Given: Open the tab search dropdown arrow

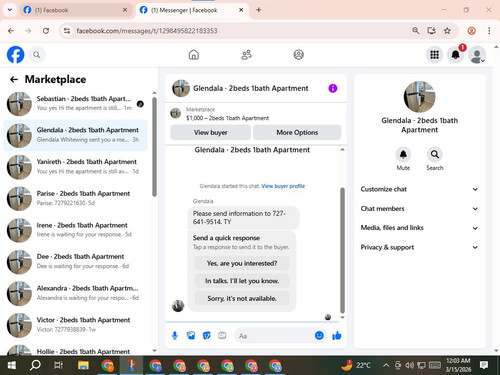Looking at the screenshot, I should point(10,10).
